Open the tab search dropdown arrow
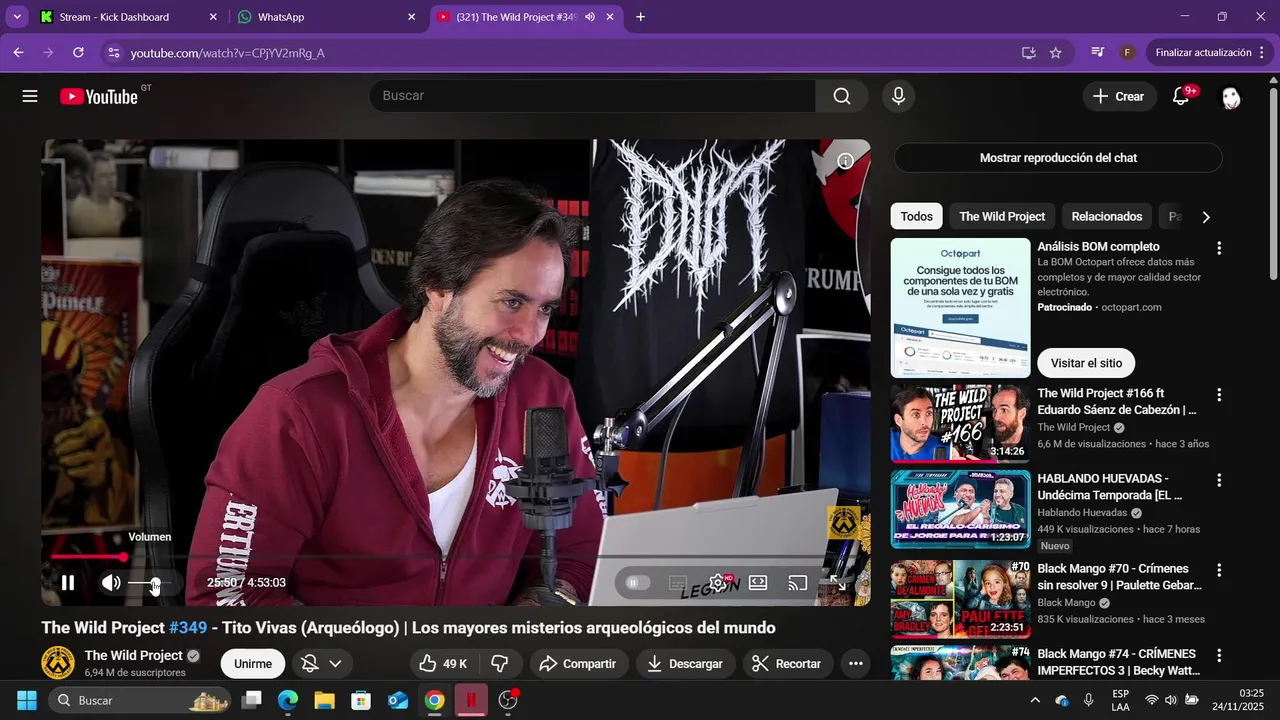 point(17,17)
